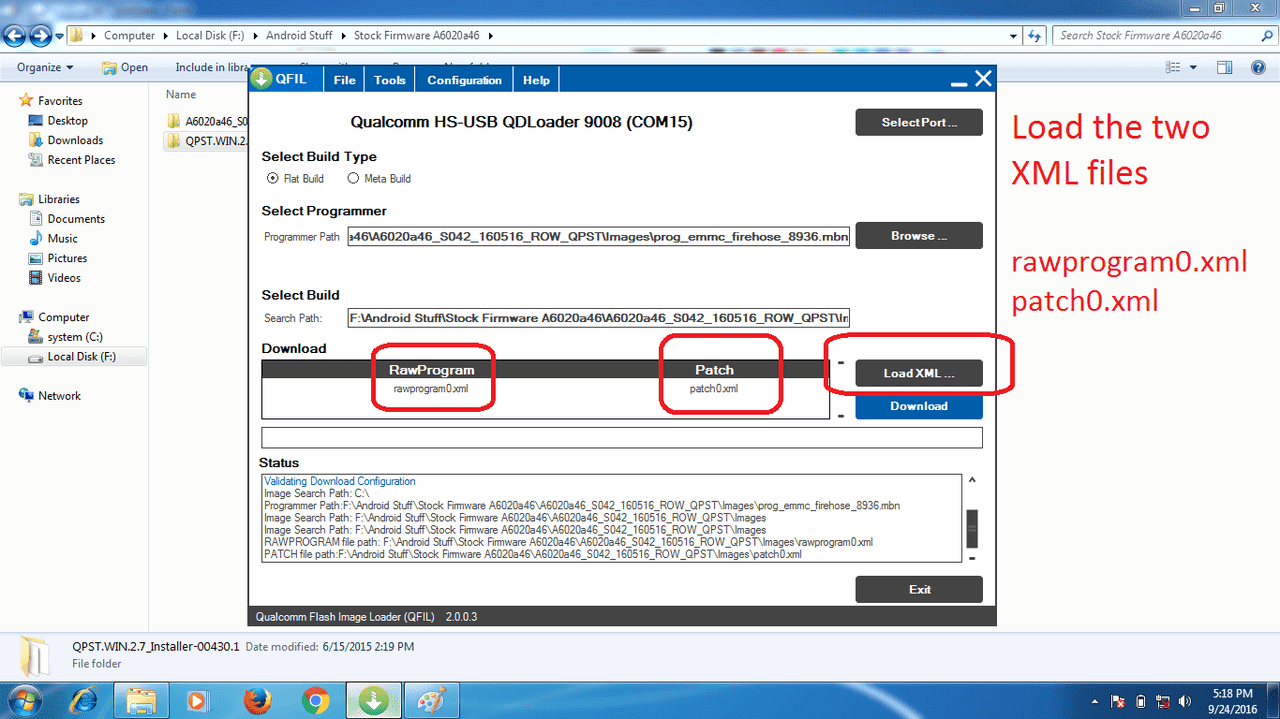This screenshot has height=719, width=1280.
Task: Click the Validating Download Configuration status line
Action: tap(340, 481)
